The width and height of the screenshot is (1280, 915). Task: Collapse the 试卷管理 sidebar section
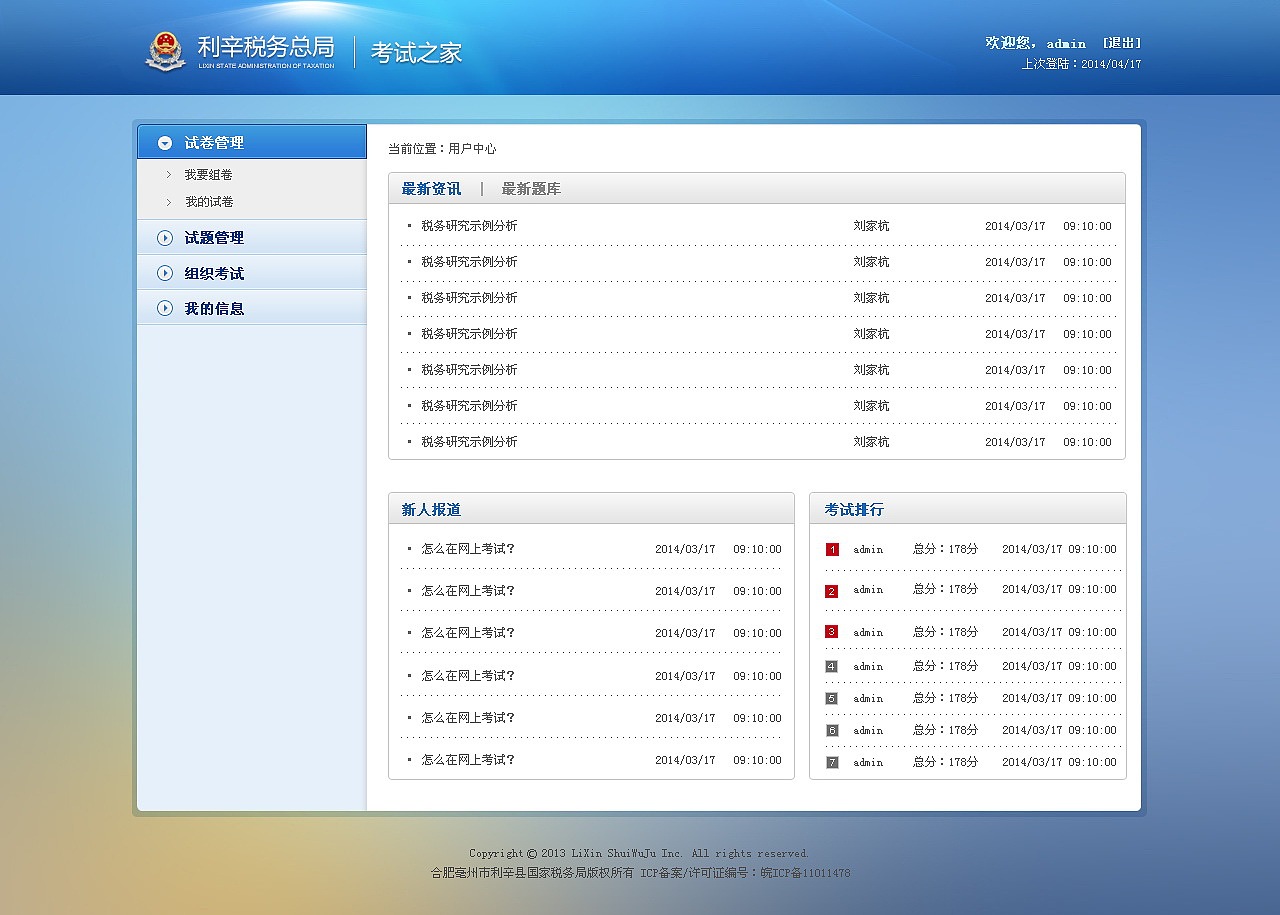[252, 142]
